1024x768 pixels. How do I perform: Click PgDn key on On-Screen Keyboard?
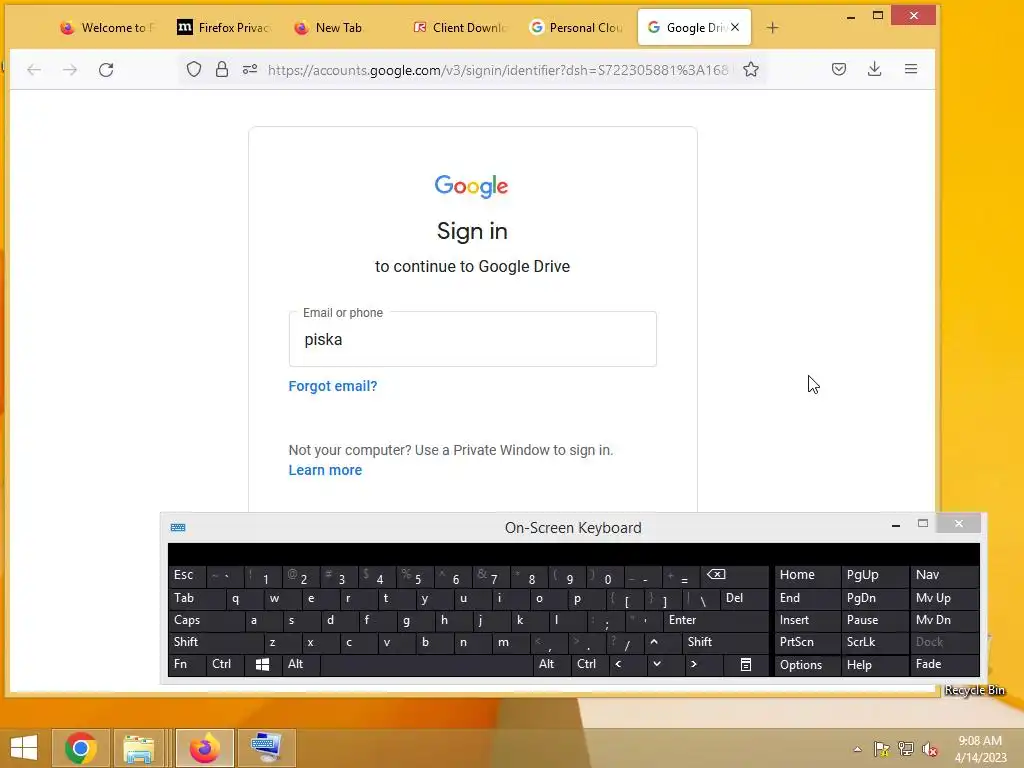coord(874,598)
